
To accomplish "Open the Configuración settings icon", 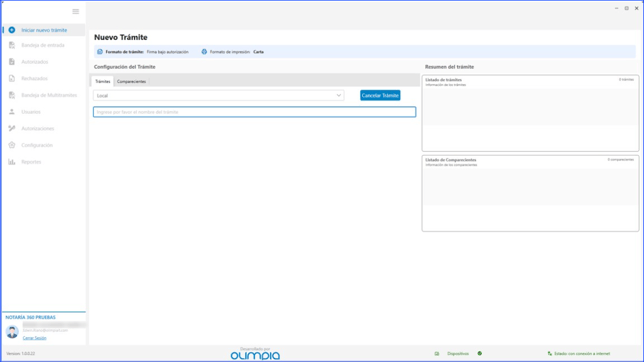I will [x=12, y=145].
